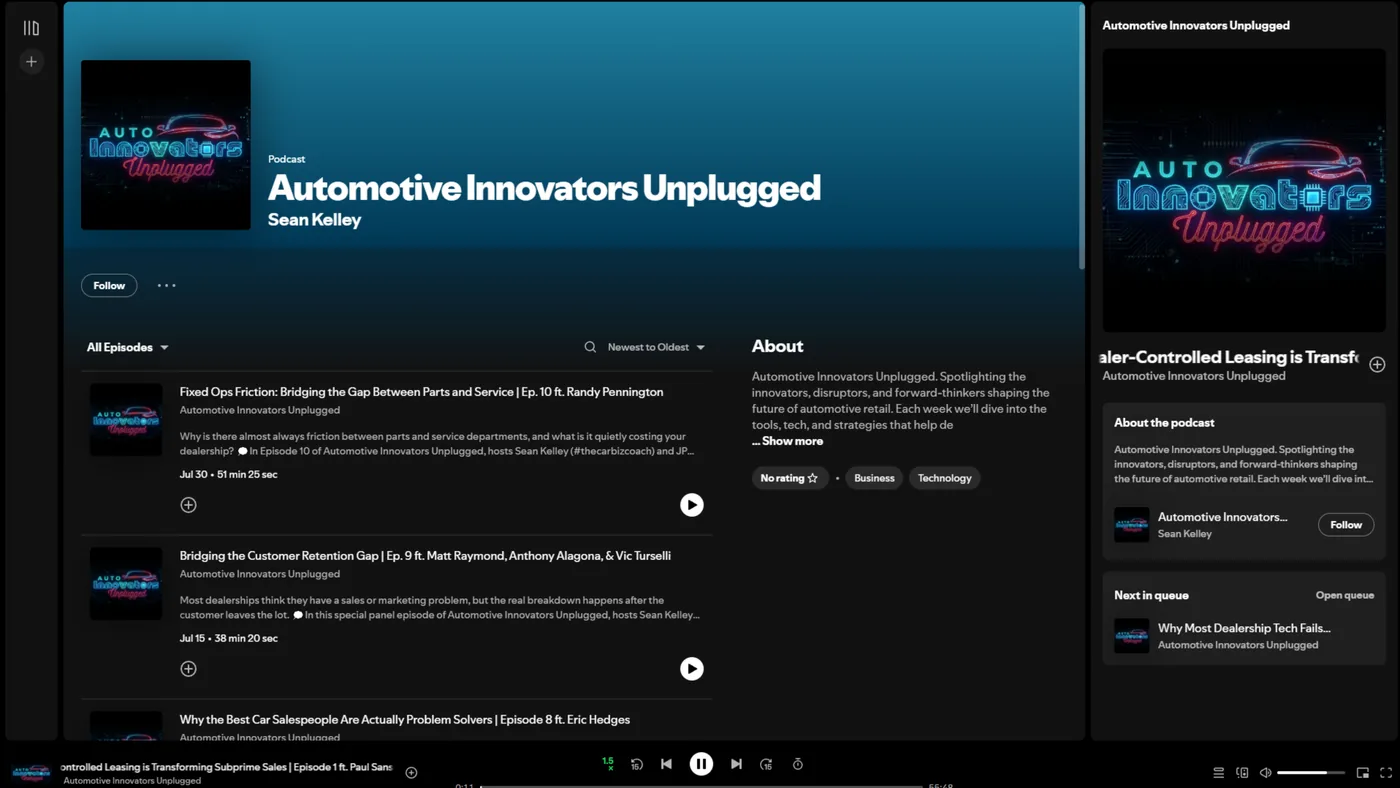Pause the current episode
Screen dimensions: 1400x788
[701, 764]
